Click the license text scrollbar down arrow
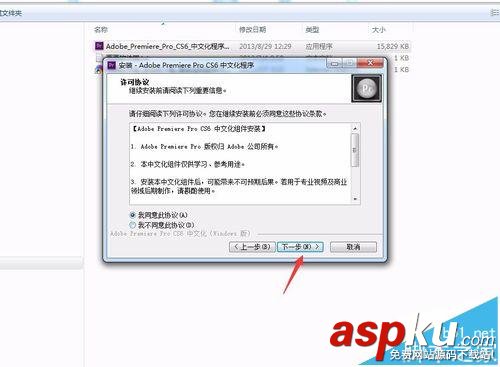 (355, 199)
